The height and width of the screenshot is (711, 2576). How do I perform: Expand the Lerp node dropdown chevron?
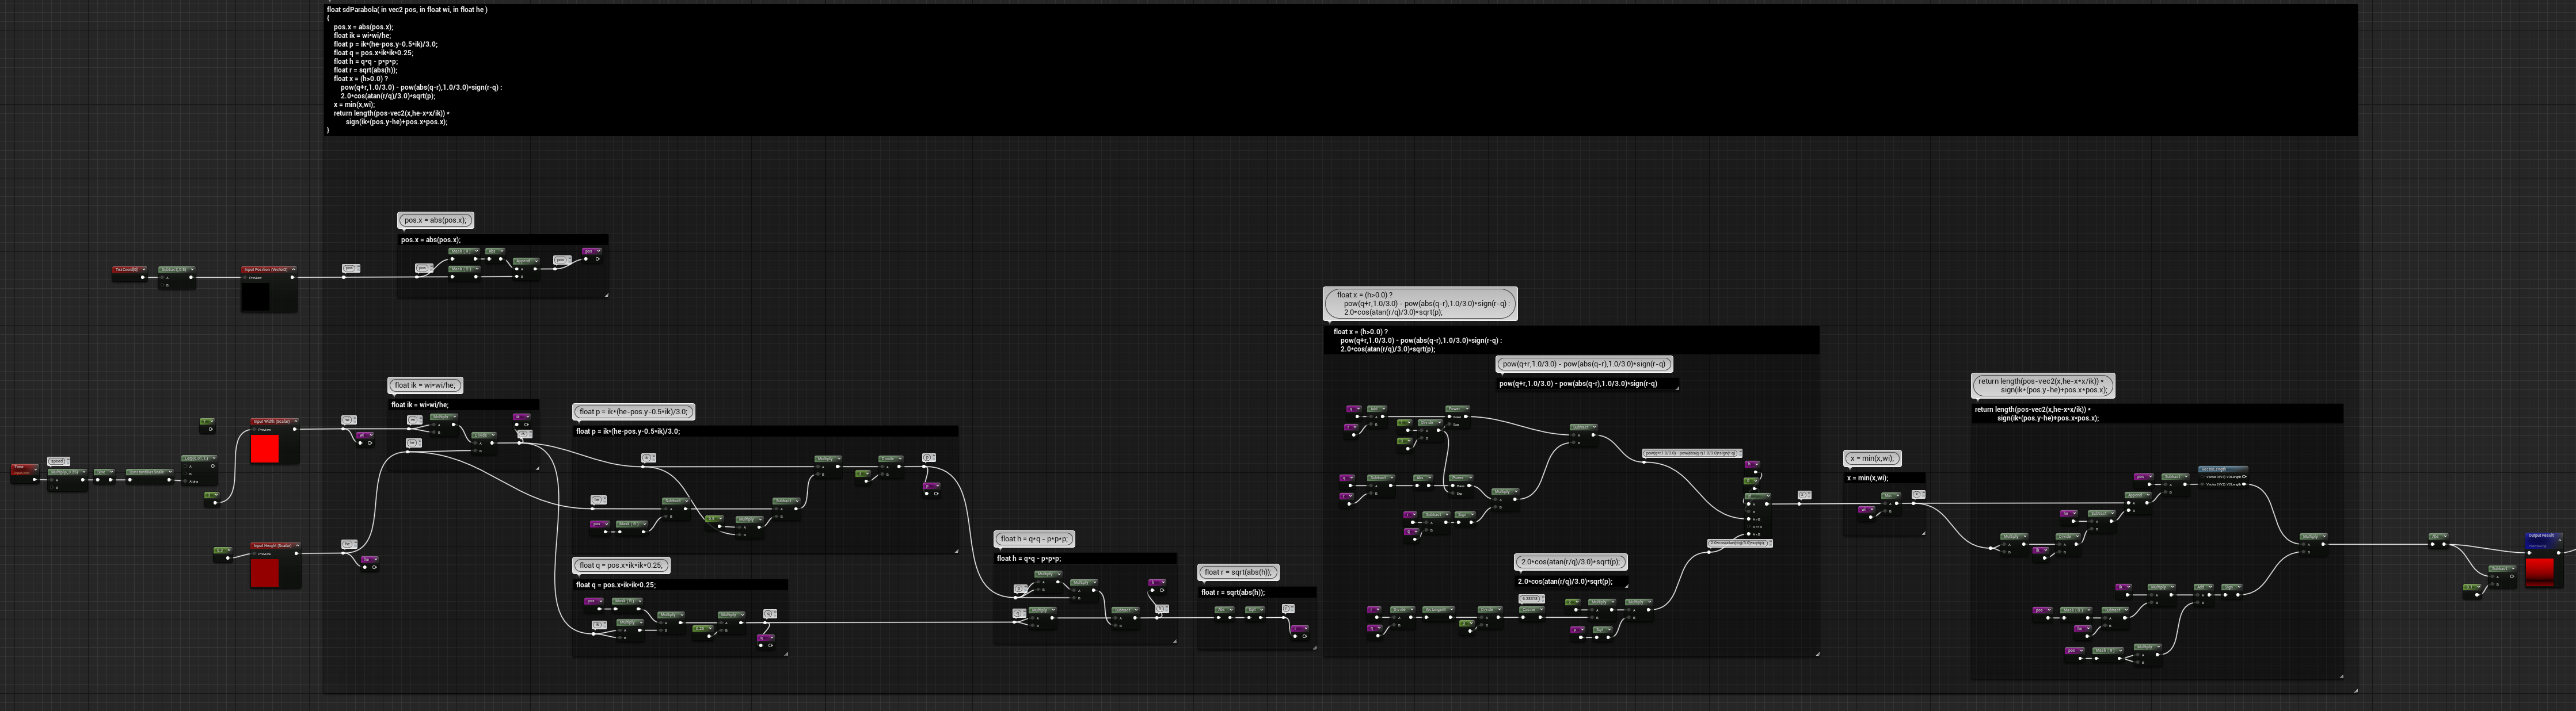click(214, 458)
